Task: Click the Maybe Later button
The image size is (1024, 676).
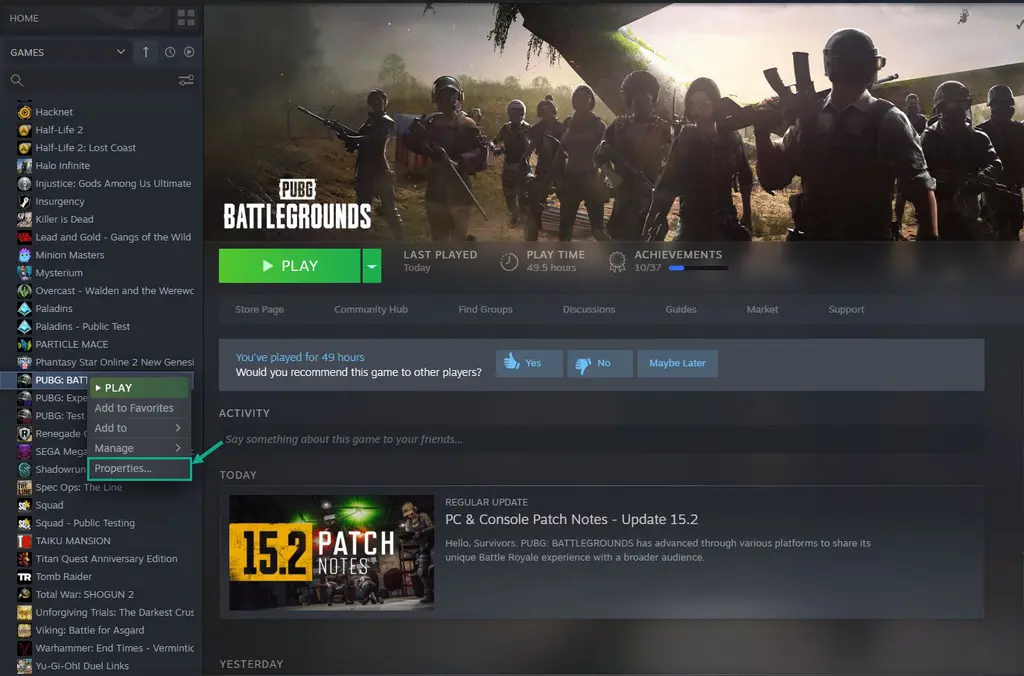Action: click(677, 363)
